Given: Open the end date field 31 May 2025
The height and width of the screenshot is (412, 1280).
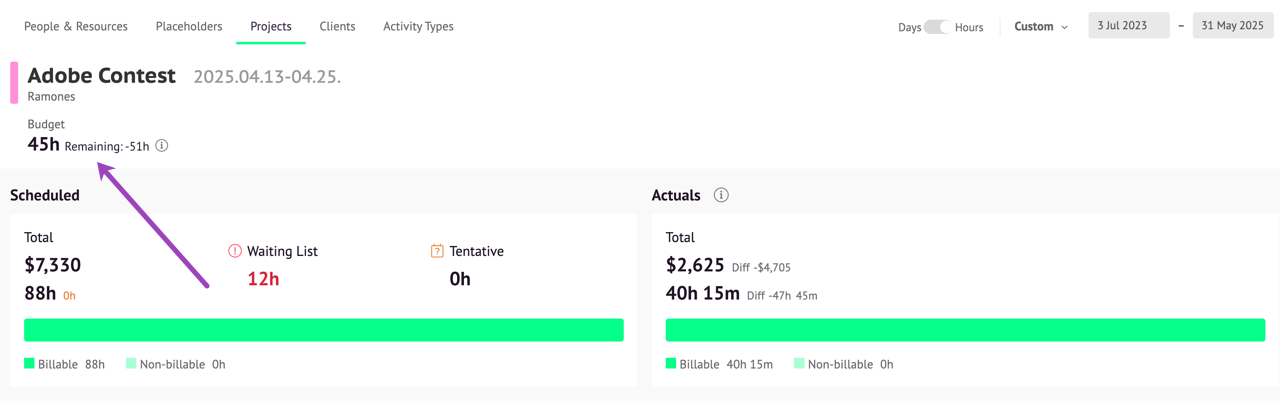Looking at the screenshot, I should [x=1232, y=26].
